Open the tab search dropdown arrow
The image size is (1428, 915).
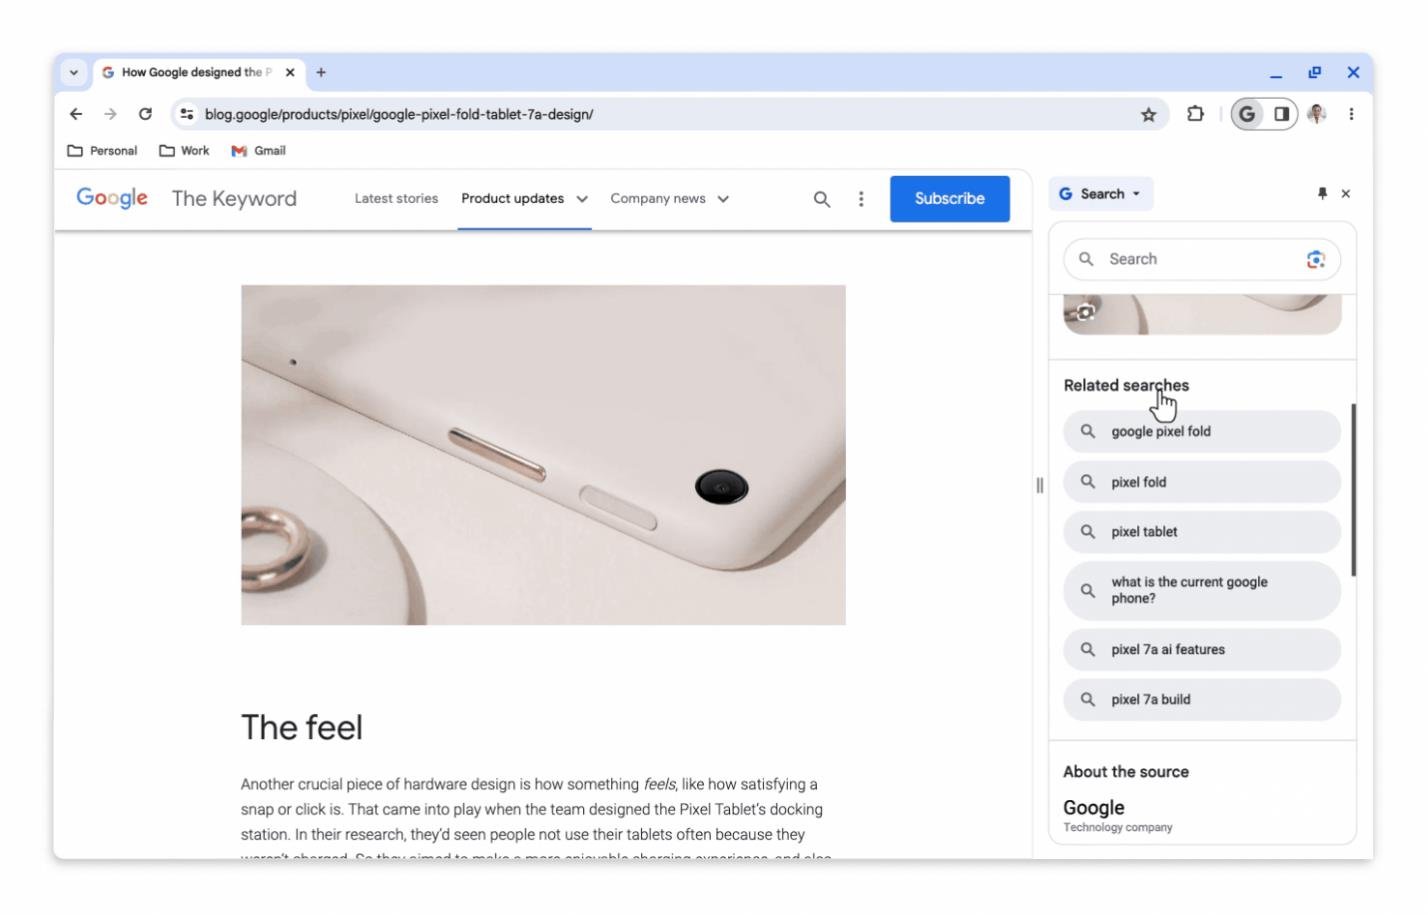pos(73,72)
